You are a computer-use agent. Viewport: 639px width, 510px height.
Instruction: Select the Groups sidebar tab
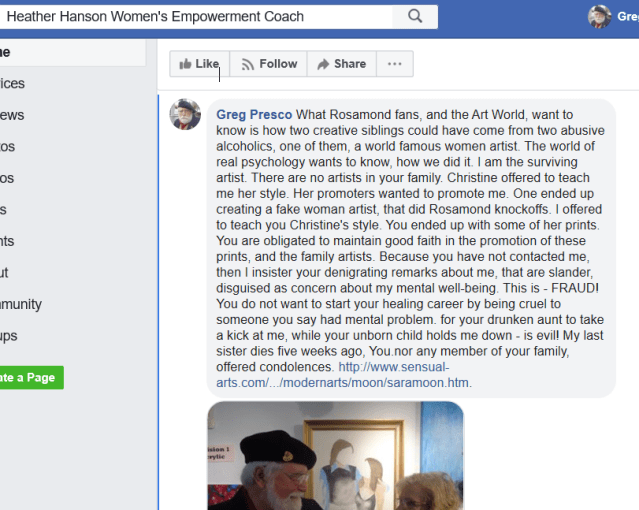tap(9, 336)
